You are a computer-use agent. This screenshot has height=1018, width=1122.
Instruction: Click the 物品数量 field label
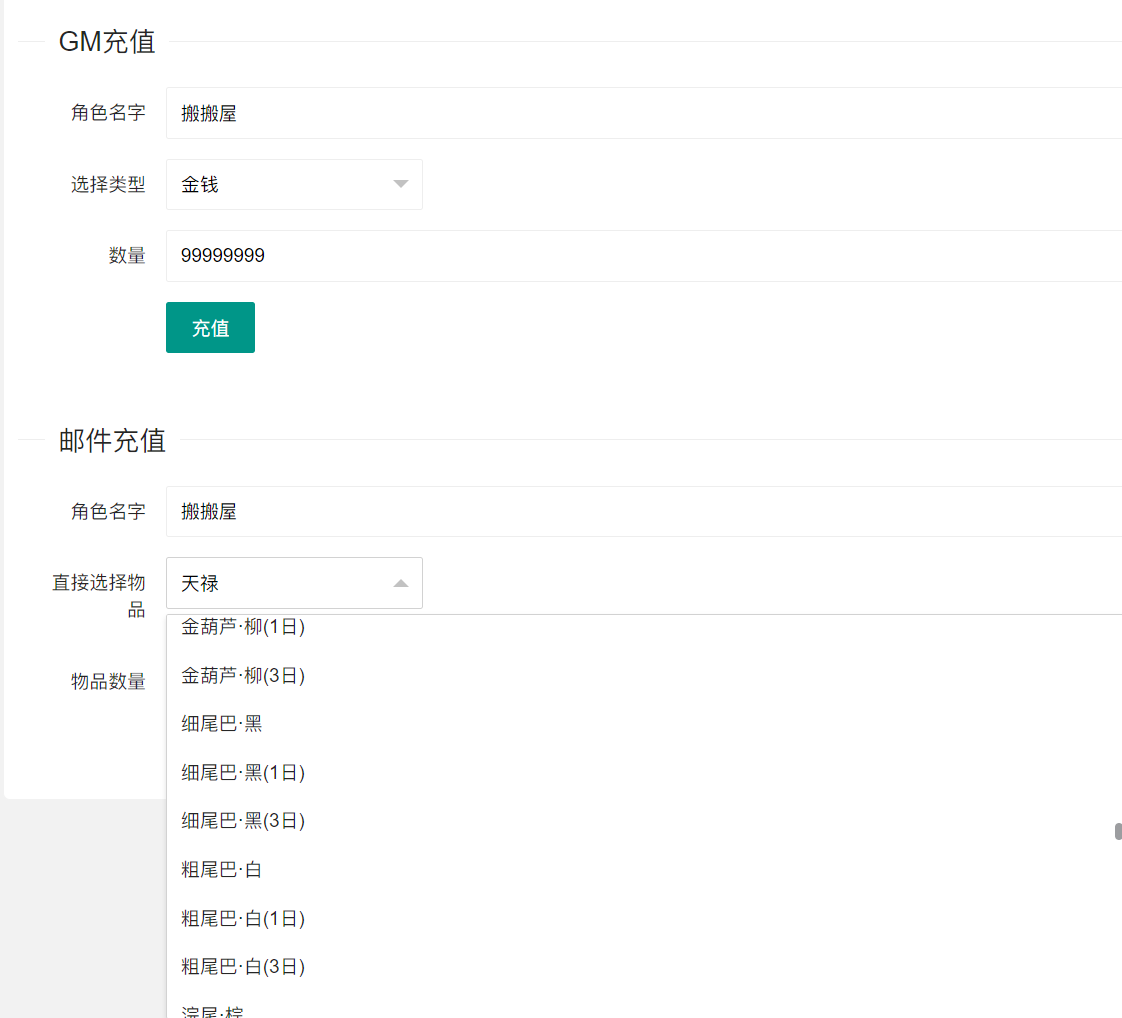click(108, 681)
